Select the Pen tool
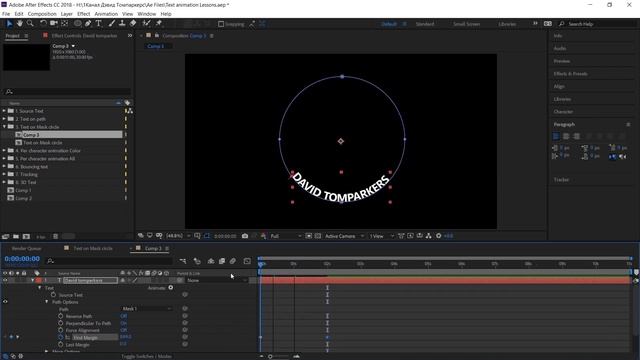640x360 pixels. pyautogui.click(x=88, y=24)
